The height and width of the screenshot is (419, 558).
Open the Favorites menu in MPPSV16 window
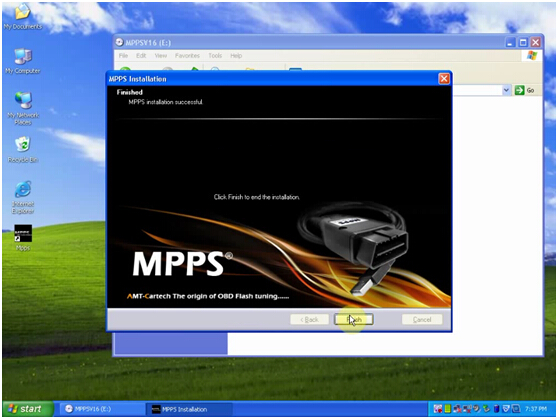tap(187, 56)
